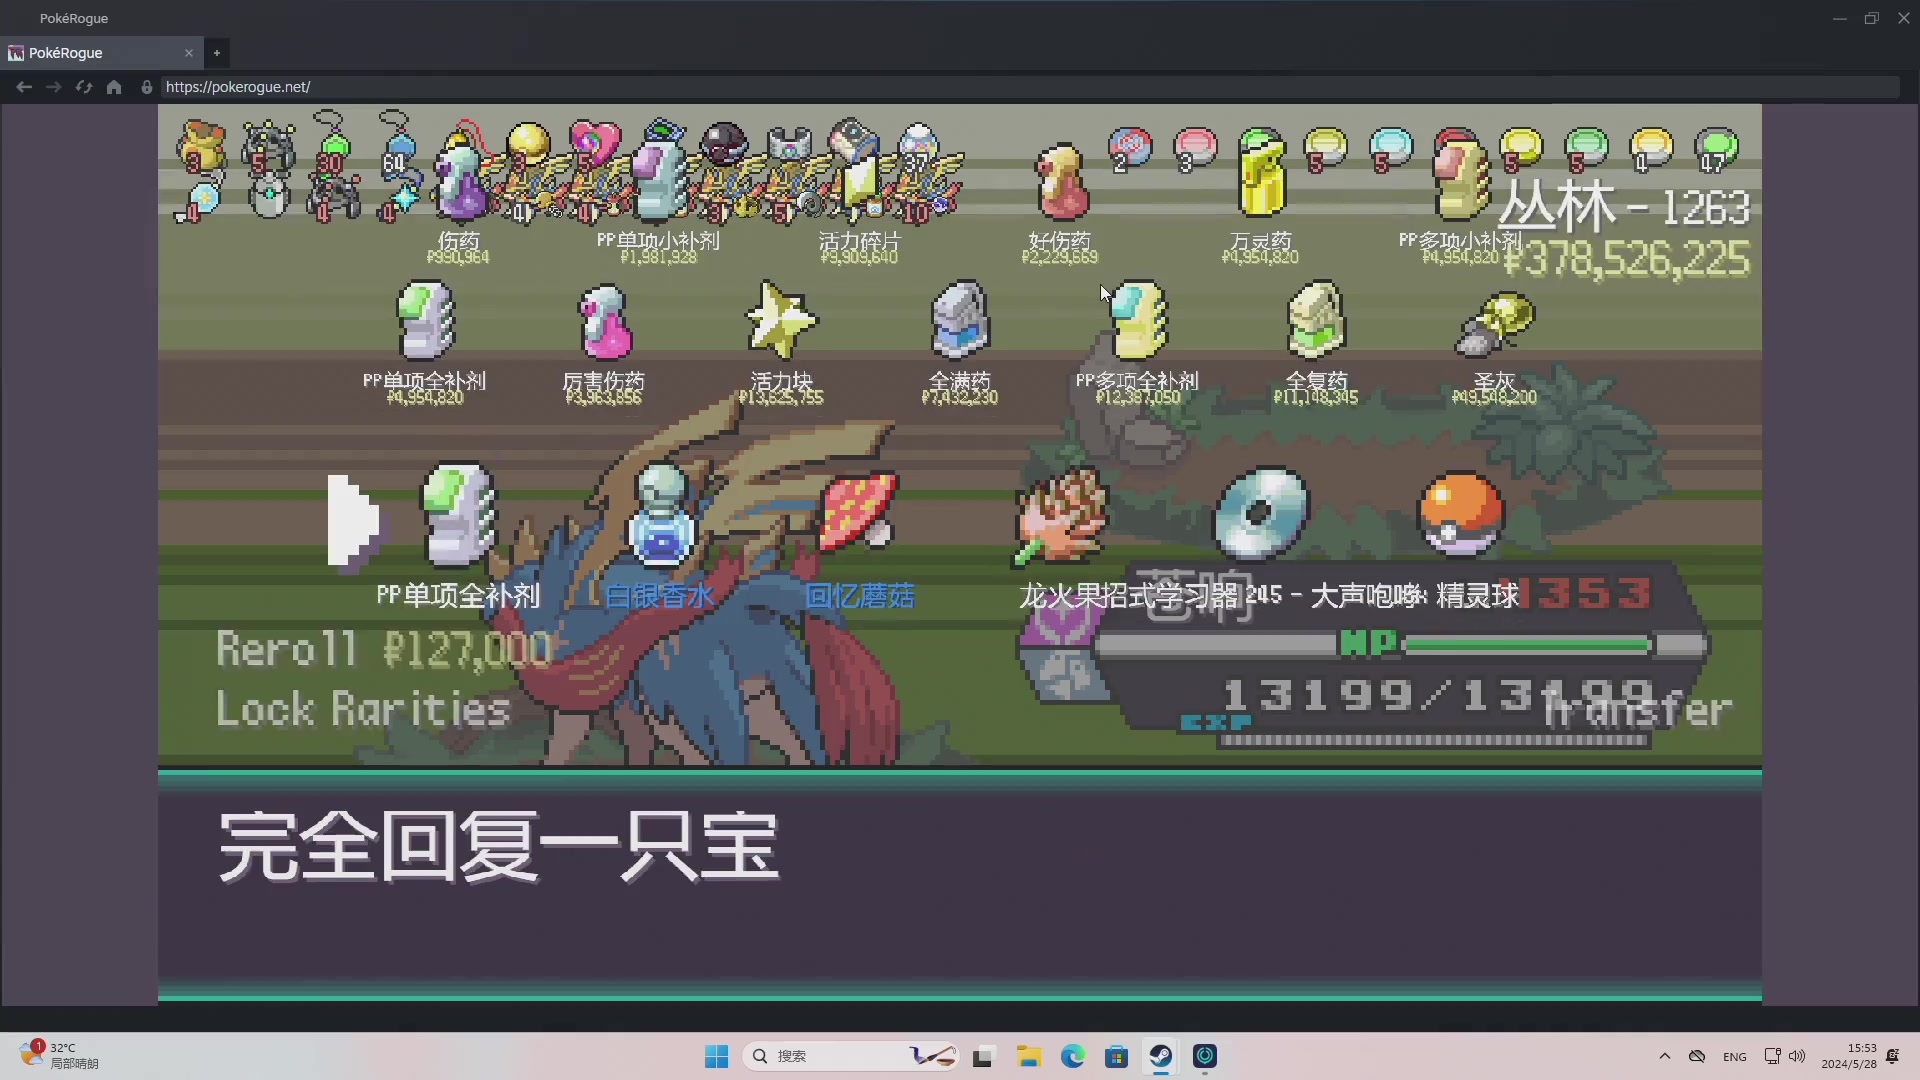Buy the PP多项小补剂 item
This screenshot has width=1920, height=1080.
[1460, 182]
